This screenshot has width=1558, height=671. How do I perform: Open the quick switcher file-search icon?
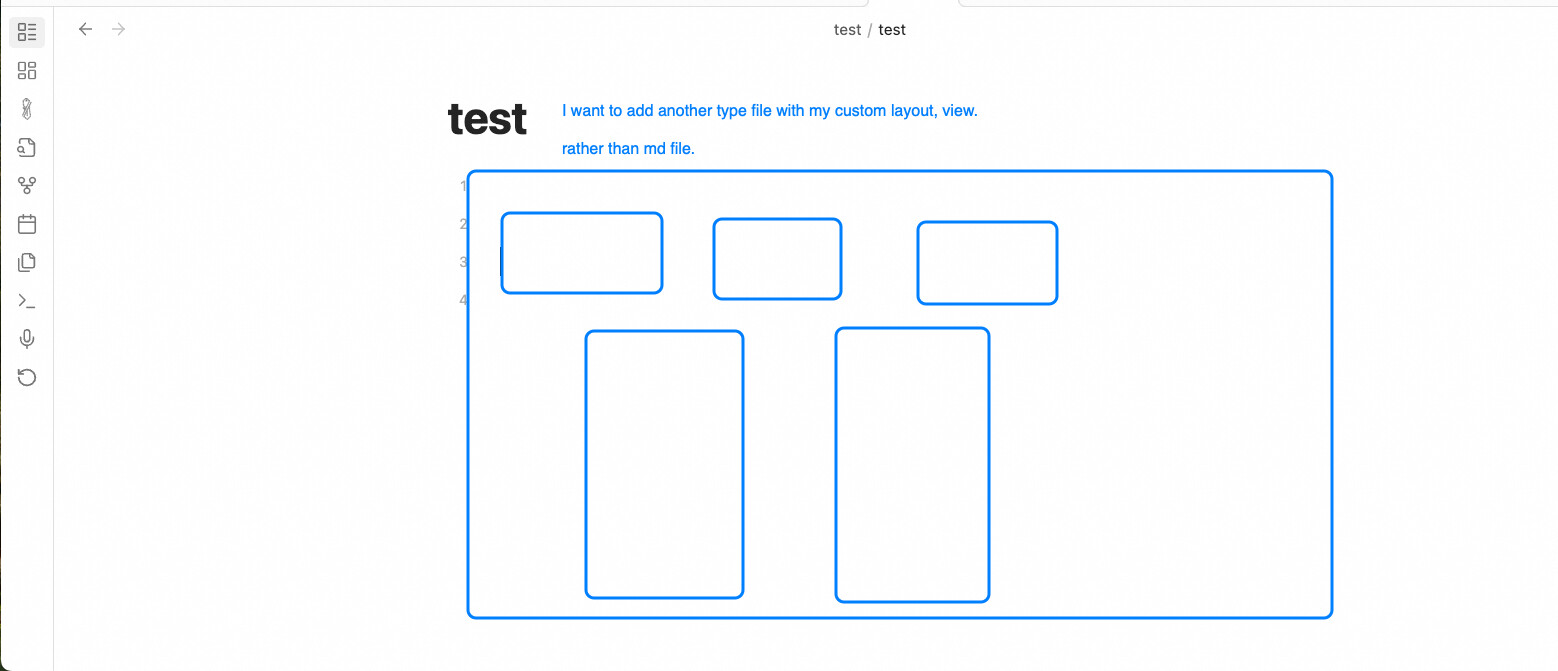pos(27,148)
